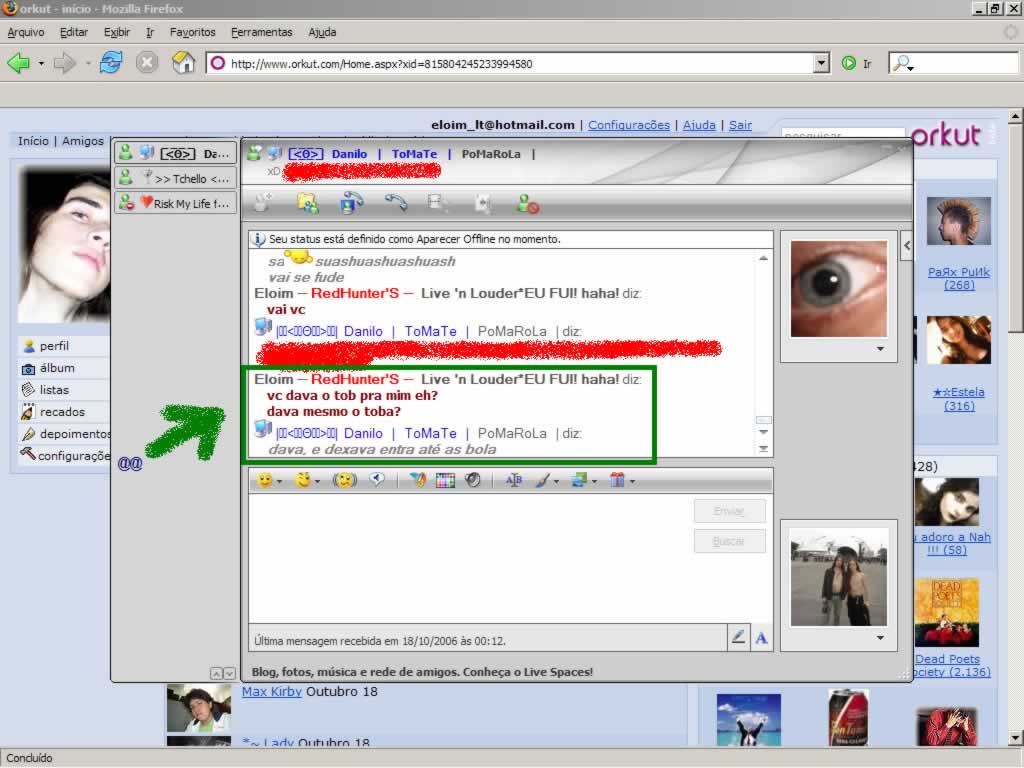Click the voice clip icon in message toolbar
Viewport: 1024px width, 768px height.
point(377,481)
